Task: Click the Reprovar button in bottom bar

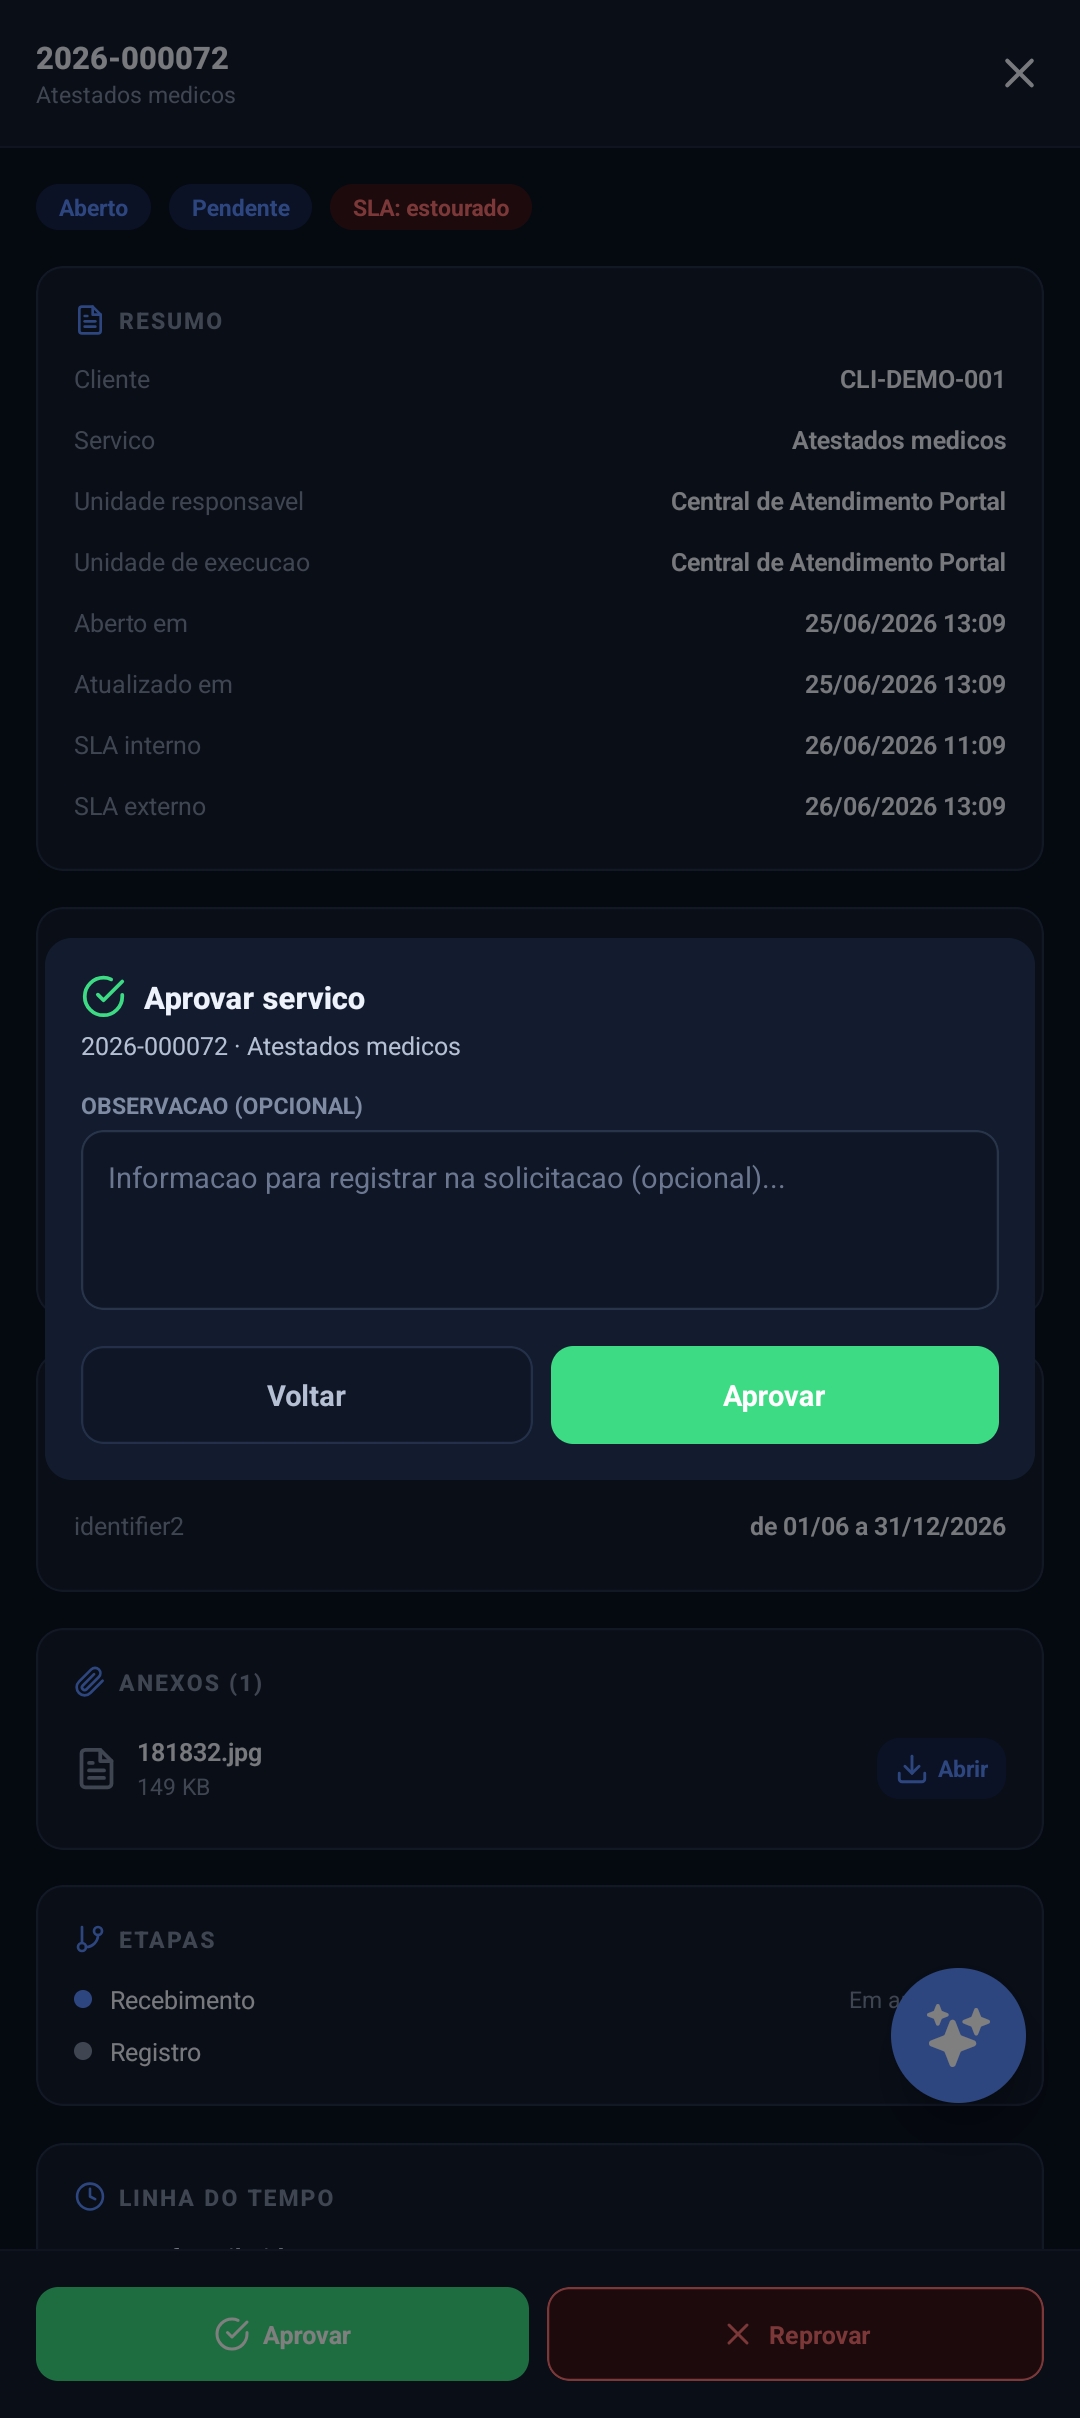Action: pos(795,2334)
